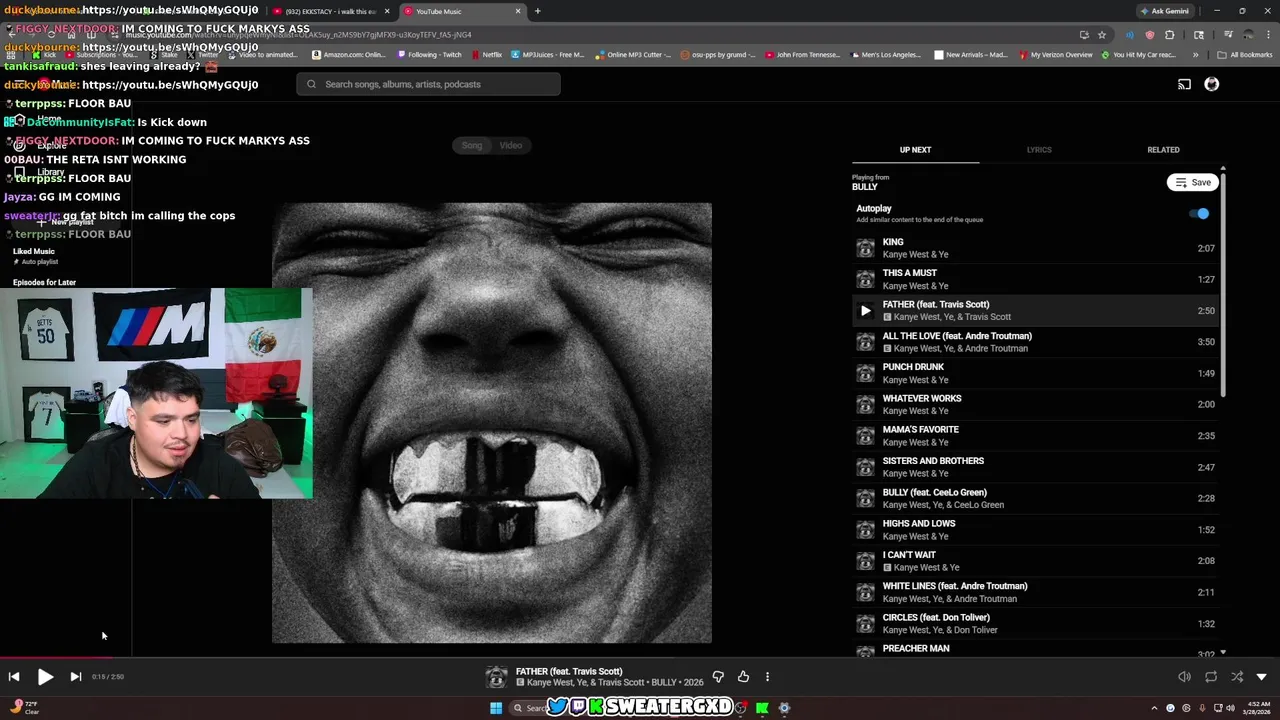This screenshot has width=1280, height=720.
Task: Skip to the previous track
Action: (x=14, y=677)
